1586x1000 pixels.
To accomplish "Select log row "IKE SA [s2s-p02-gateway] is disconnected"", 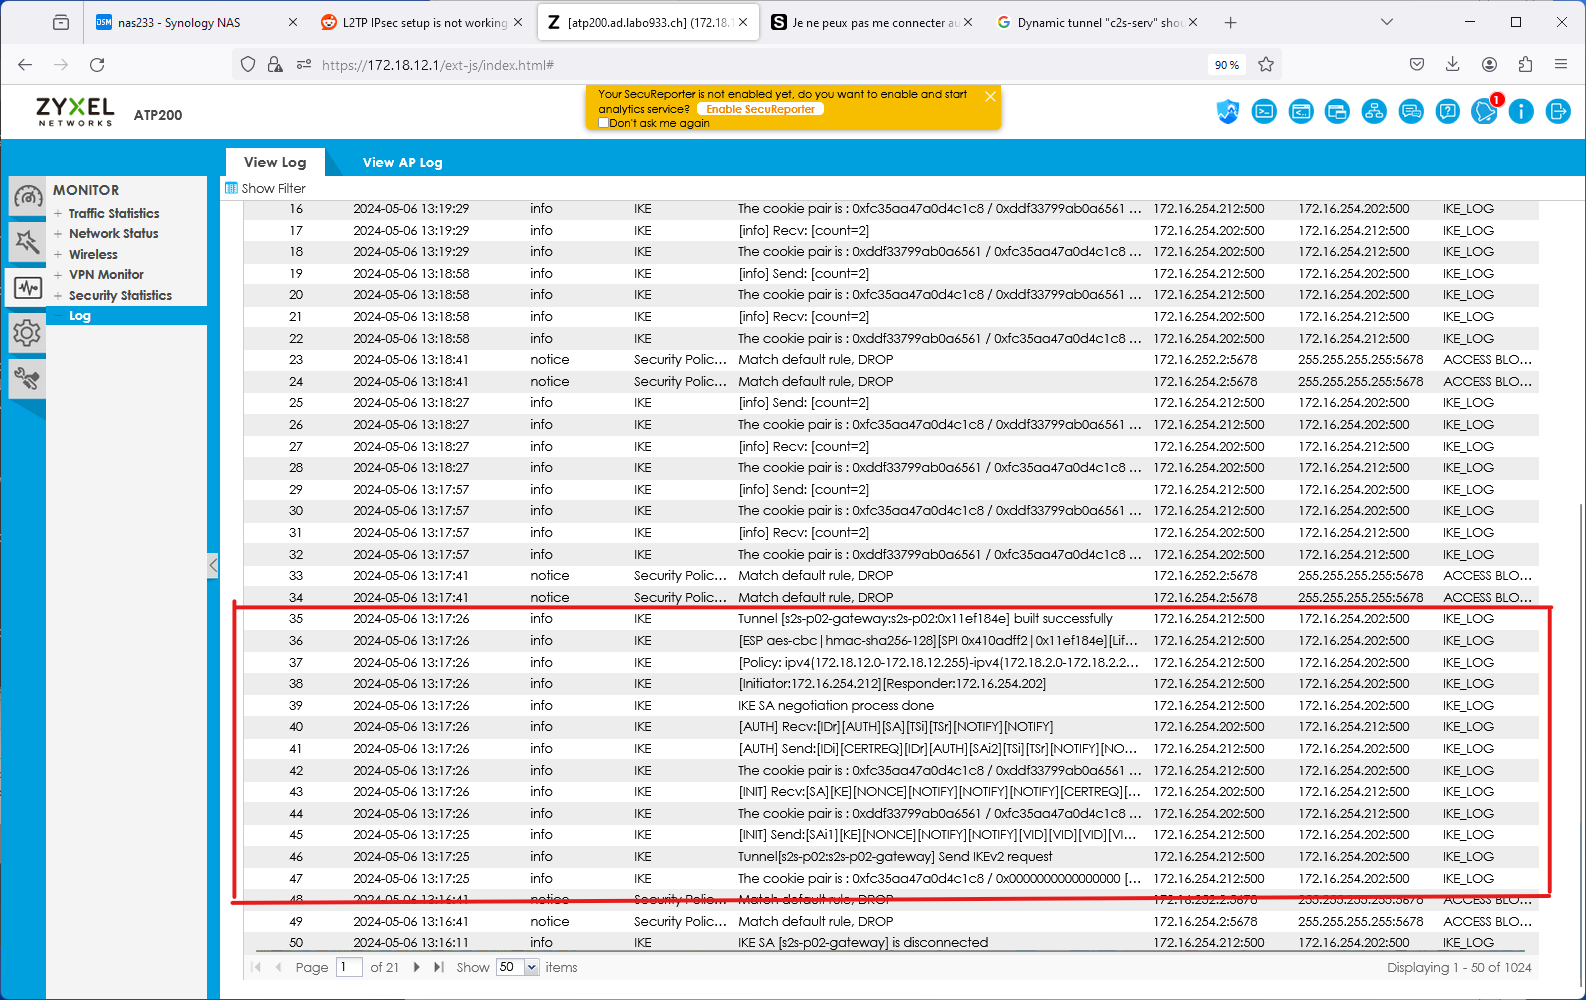I will coord(891,942).
